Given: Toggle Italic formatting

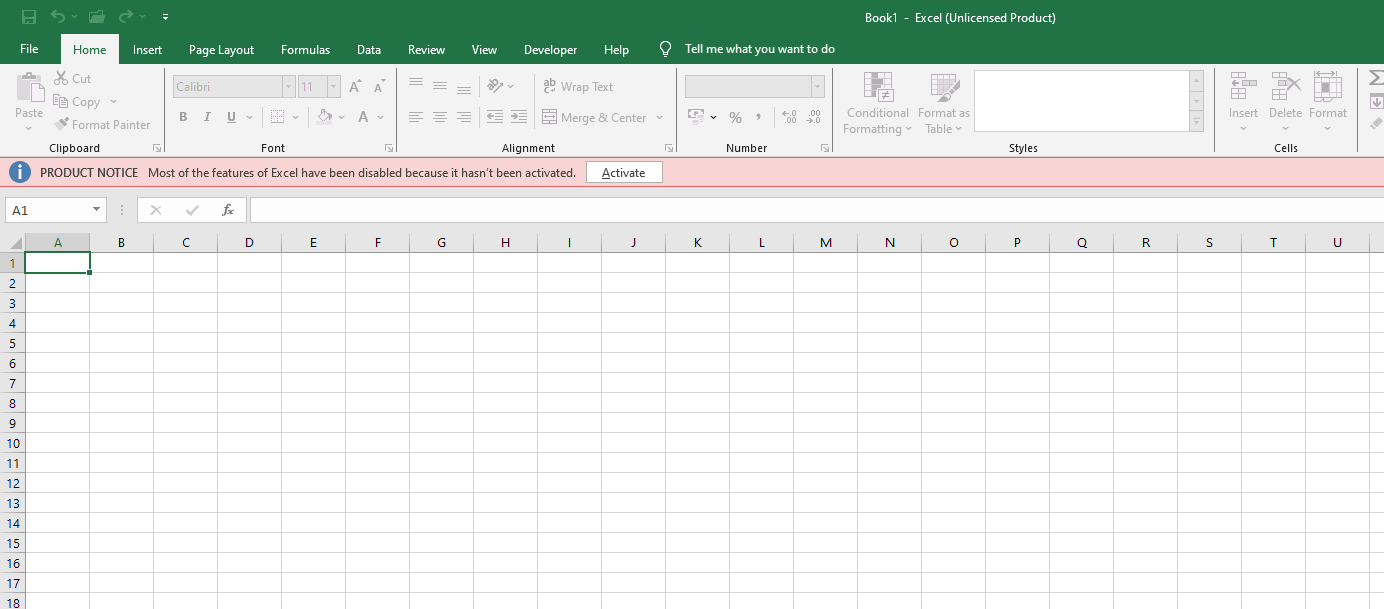Looking at the screenshot, I should (x=207, y=117).
